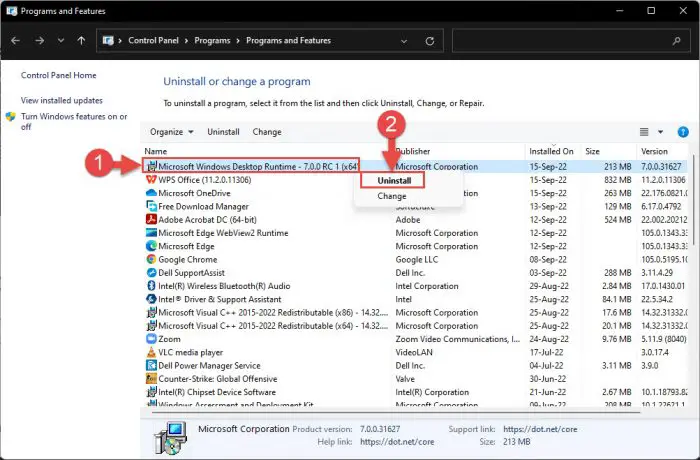Select the WPS Office icon
Screen dimensions: 700x460
tap(151, 180)
